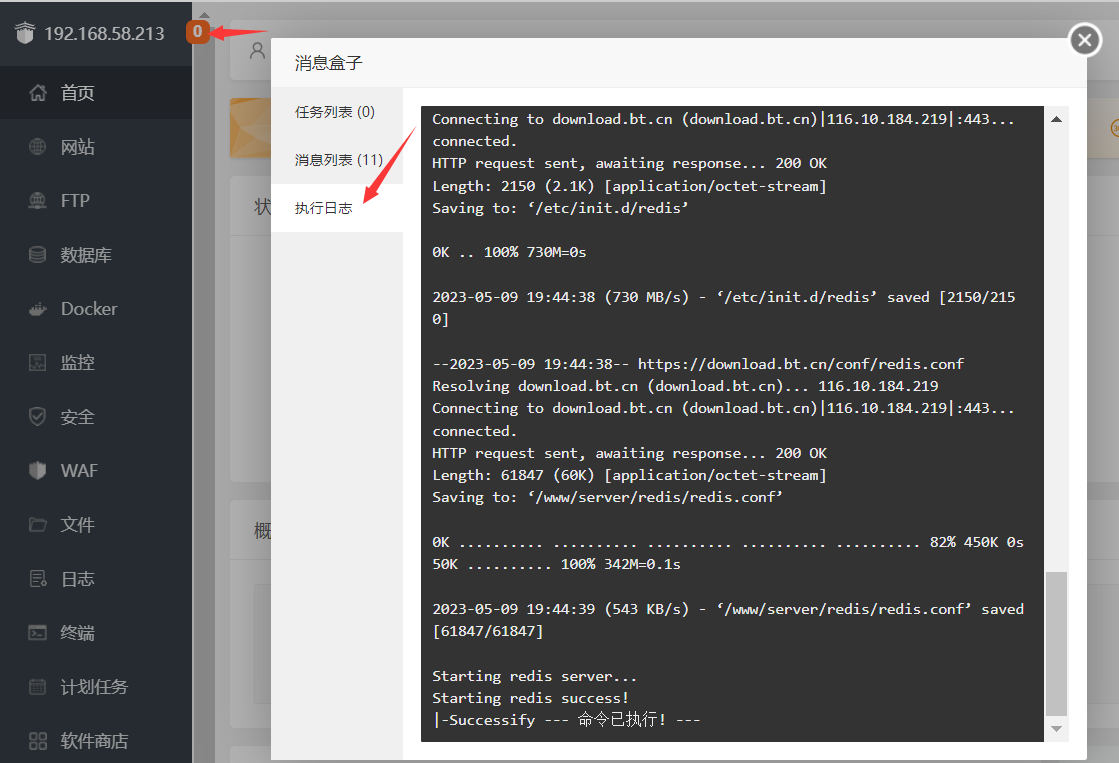
Task: Go to 网站 menu item
Action: click(x=96, y=147)
